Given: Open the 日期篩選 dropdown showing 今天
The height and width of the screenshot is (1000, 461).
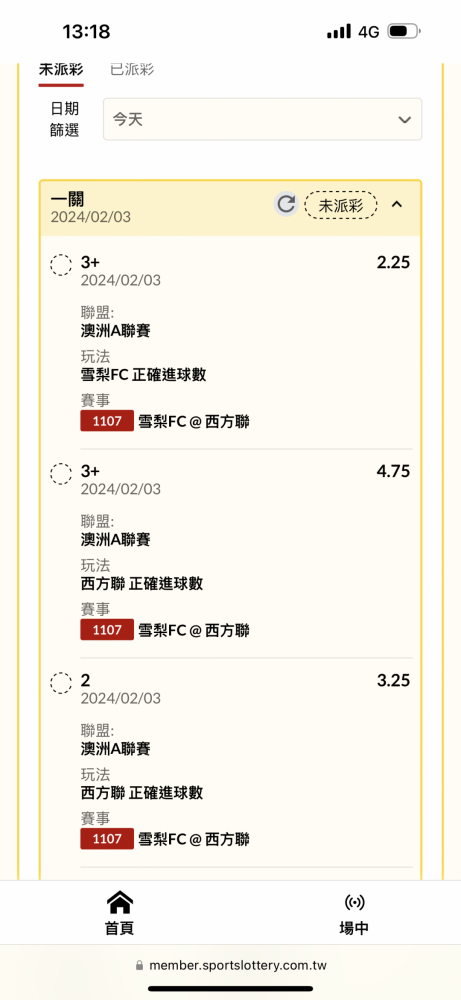Looking at the screenshot, I should pyautogui.click(x=262, y=119).
